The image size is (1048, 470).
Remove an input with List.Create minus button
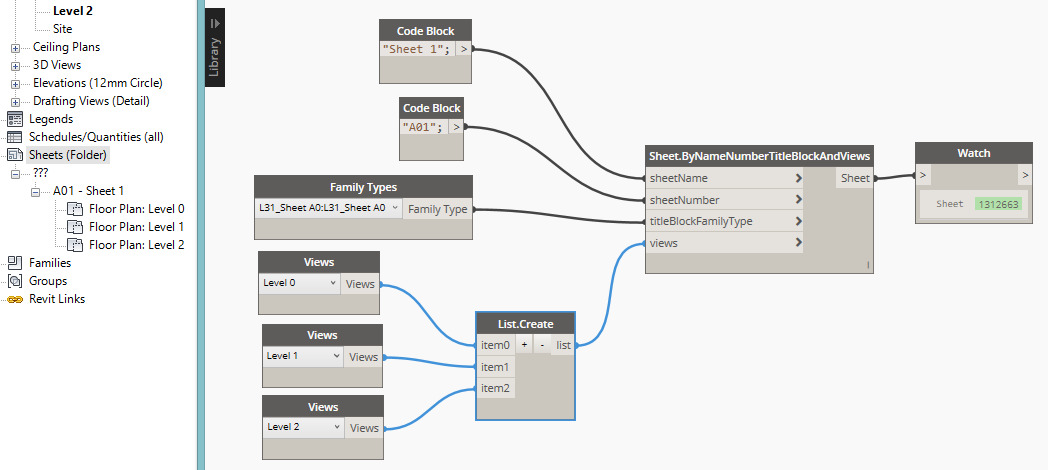pos(542,345)
